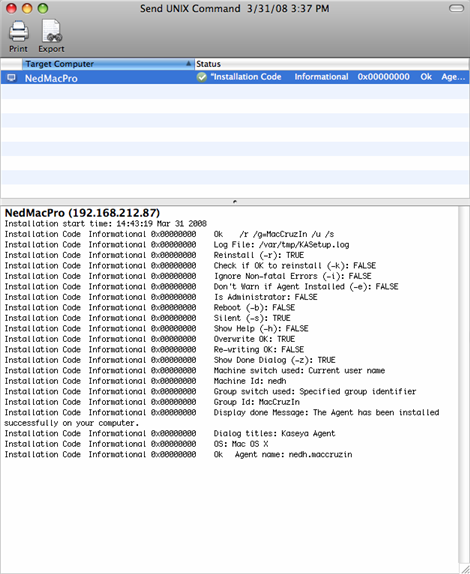470x574 pixels.
Task: Click the yellow minimize window button
Action: (x=27, y=8)
